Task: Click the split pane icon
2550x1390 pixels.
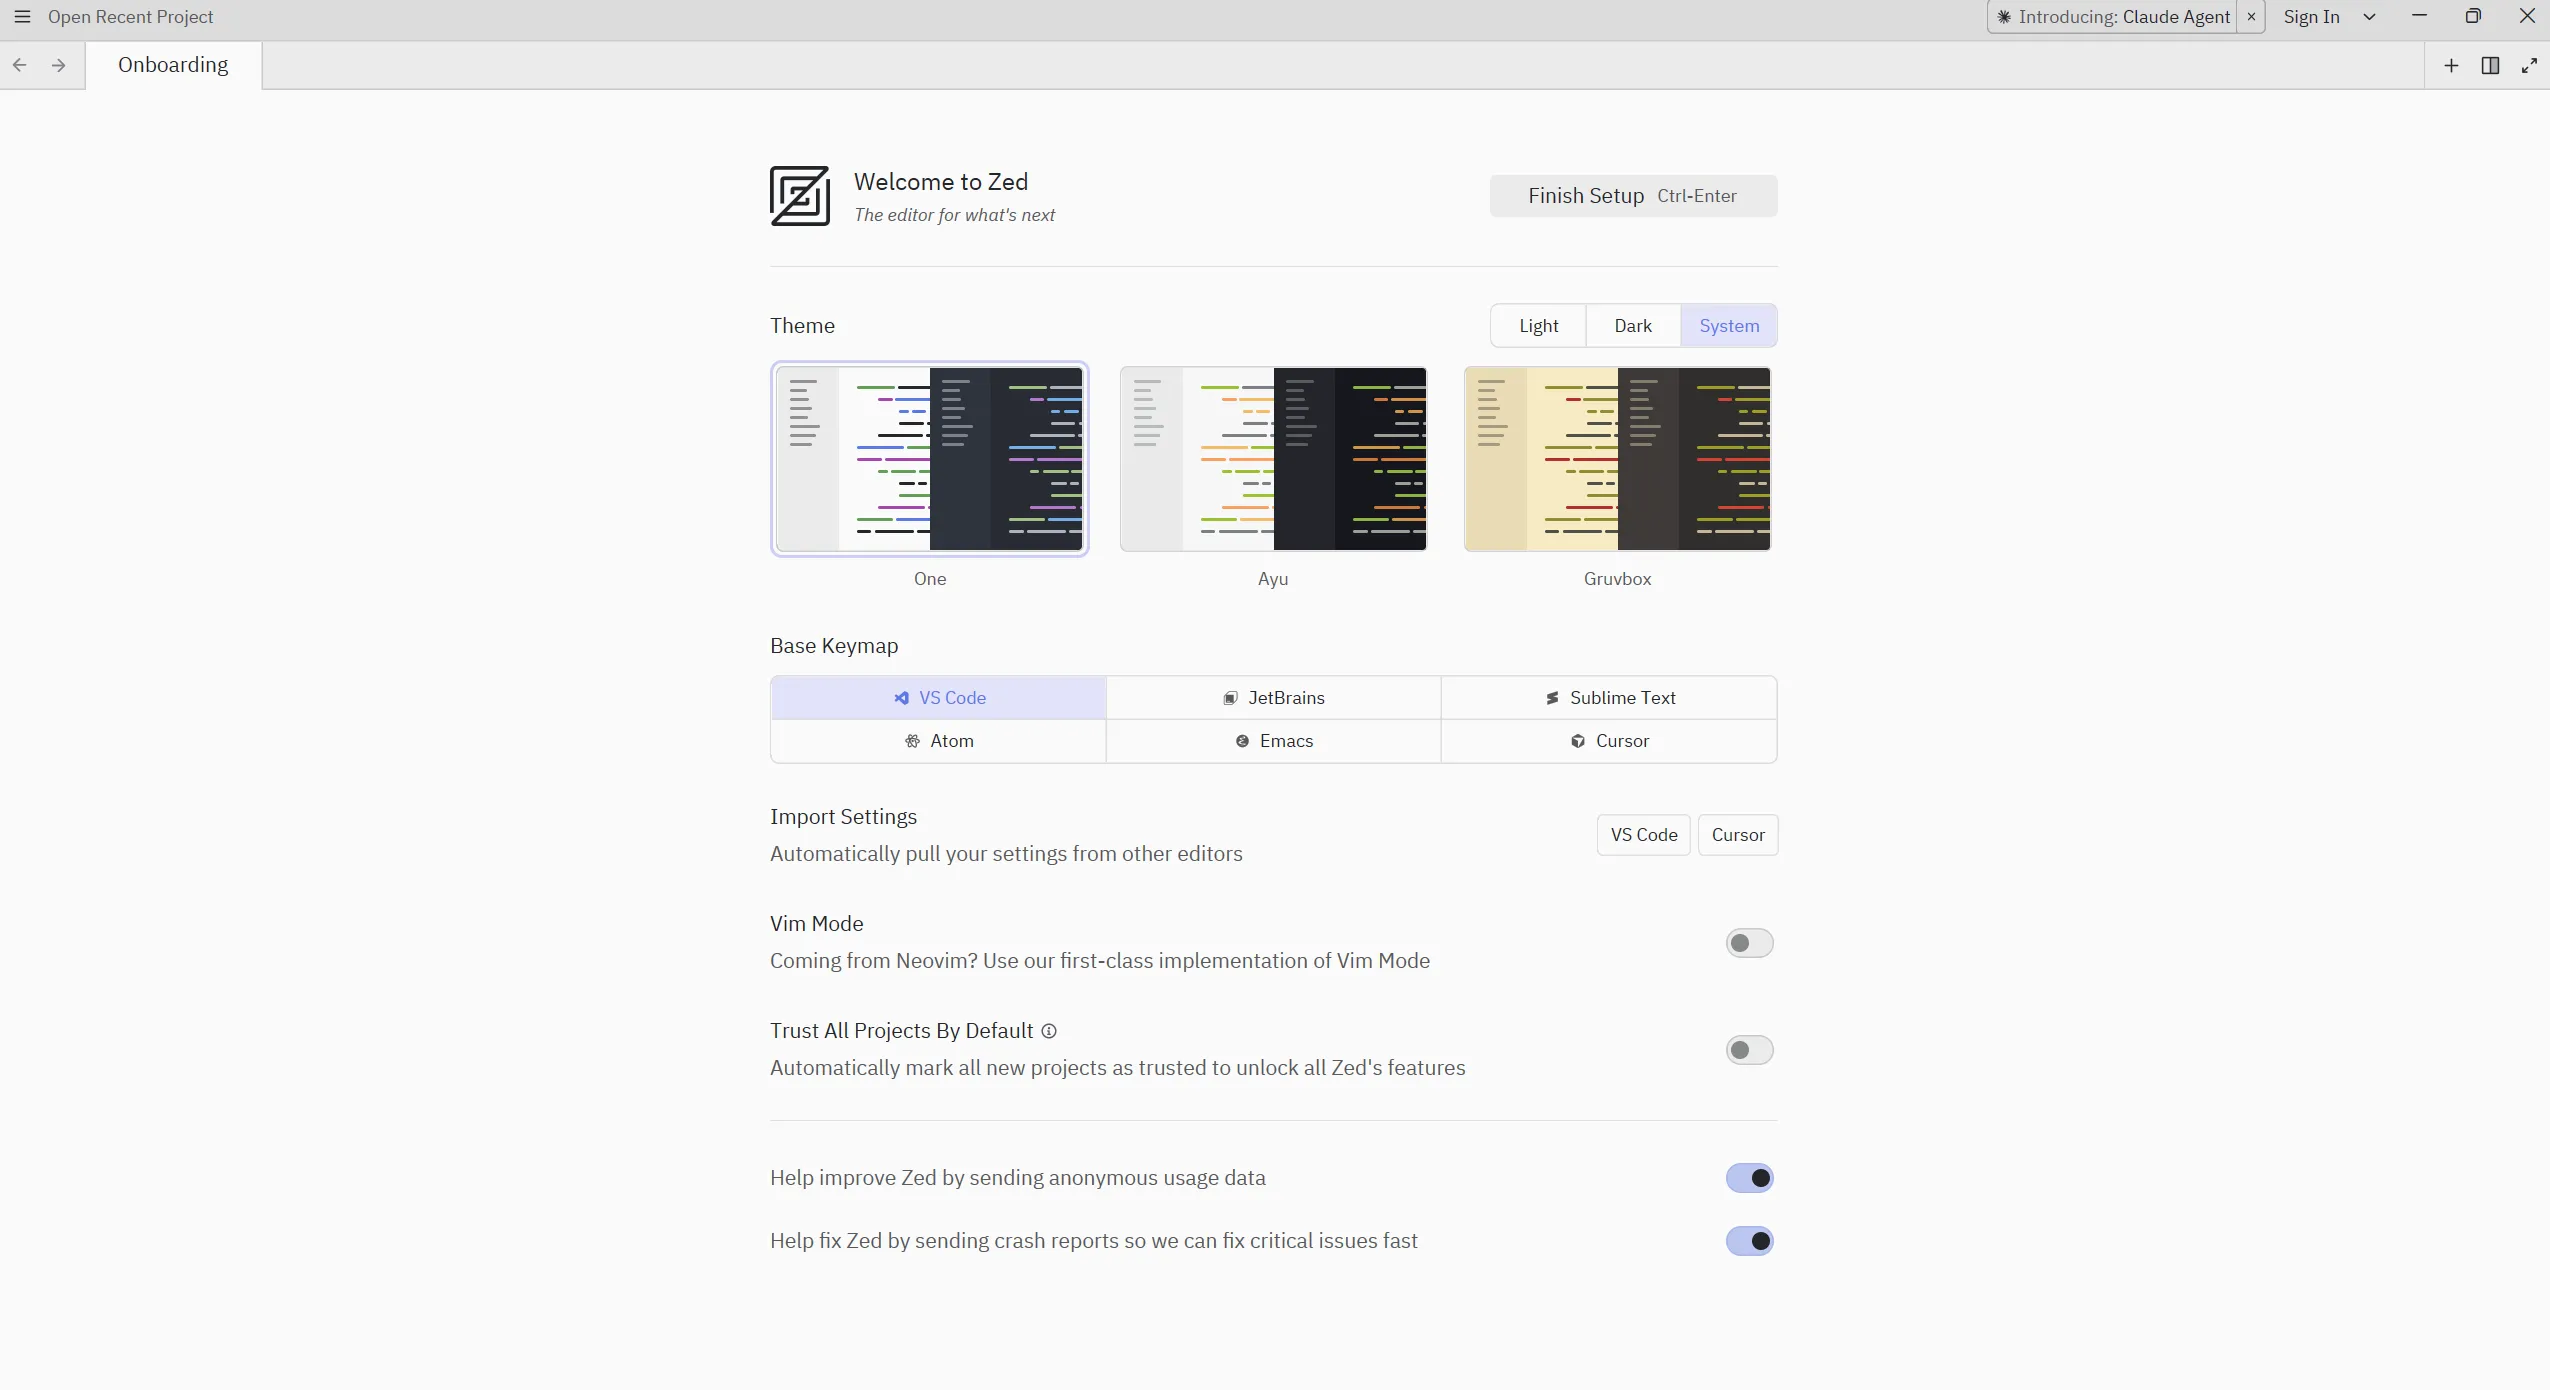Action: click(2491, 65)
